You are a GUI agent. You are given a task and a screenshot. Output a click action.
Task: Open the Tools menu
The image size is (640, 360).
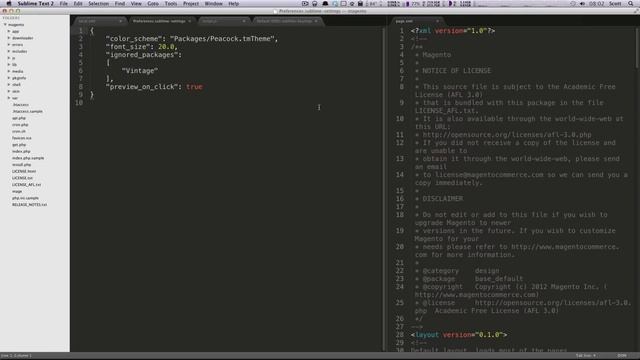tap(171, 3)
